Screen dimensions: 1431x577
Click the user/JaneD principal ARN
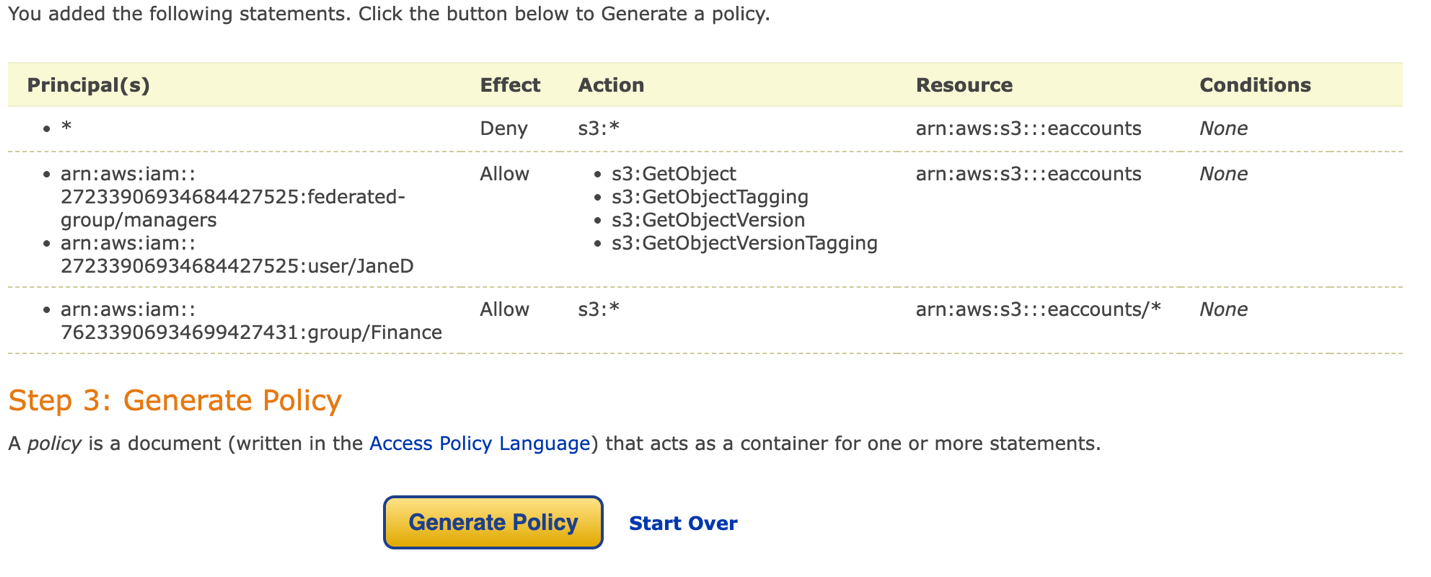237,255
